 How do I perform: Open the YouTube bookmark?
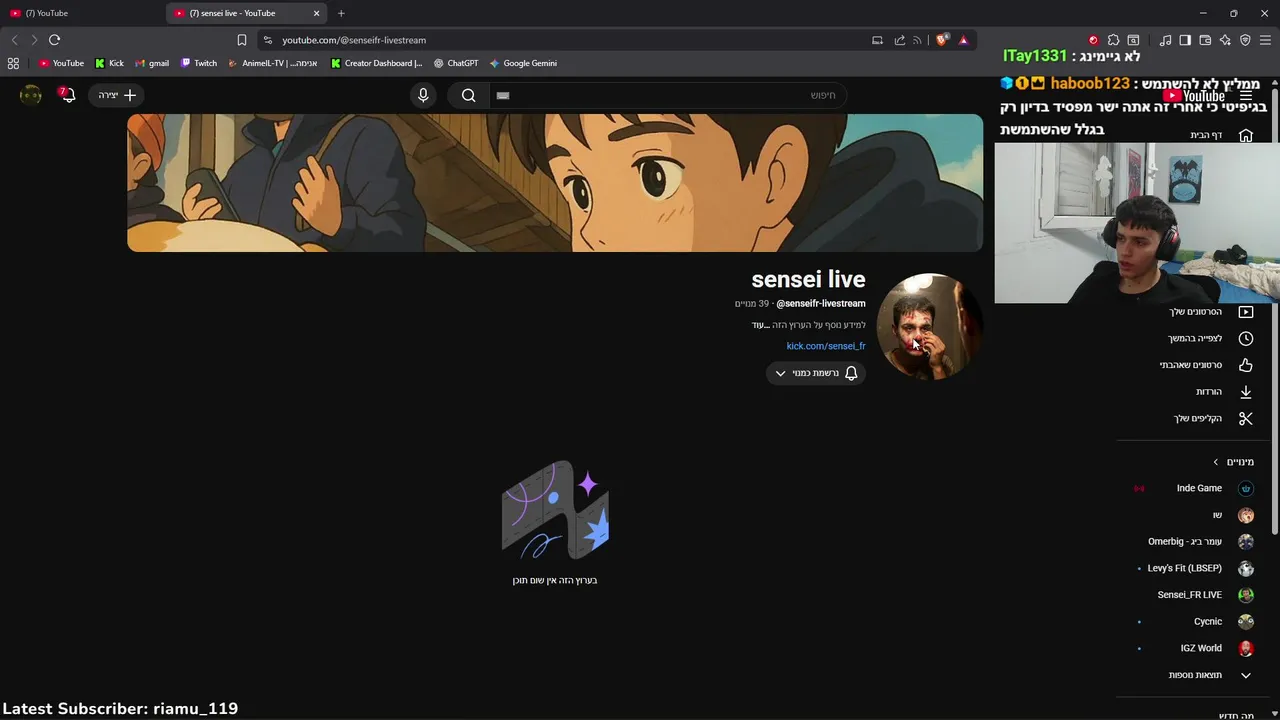[61, 63]
